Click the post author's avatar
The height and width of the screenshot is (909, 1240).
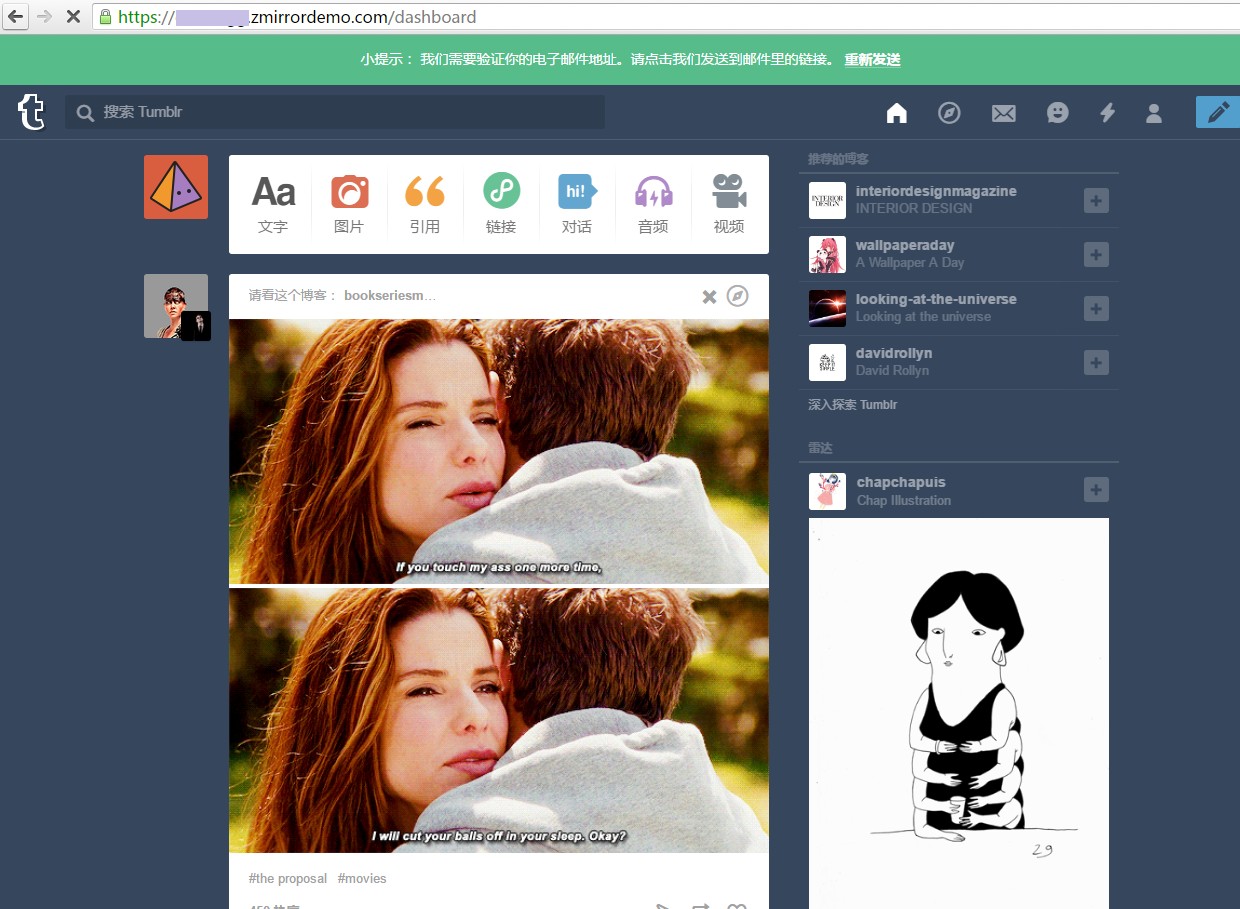click(176, 306)
